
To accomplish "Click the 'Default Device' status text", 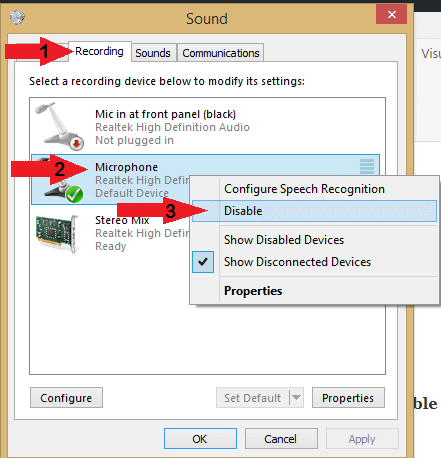I will (x=132, y=193).
